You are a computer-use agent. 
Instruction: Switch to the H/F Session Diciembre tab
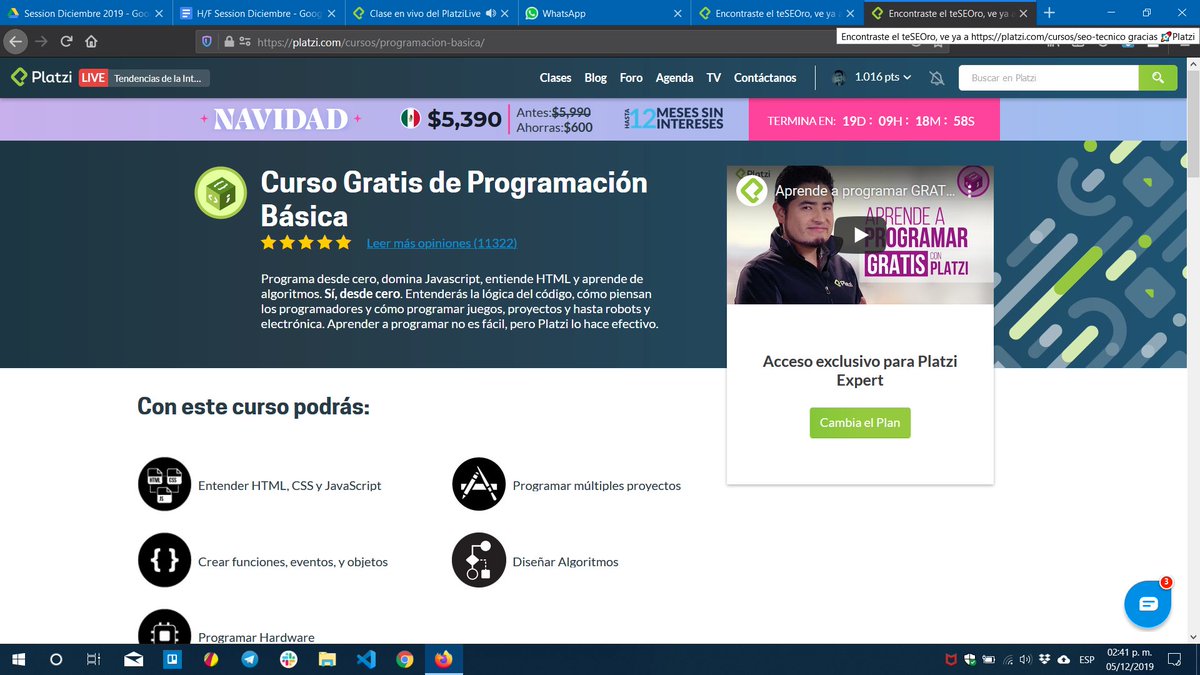pyautogui.click(x=257, y=13)
